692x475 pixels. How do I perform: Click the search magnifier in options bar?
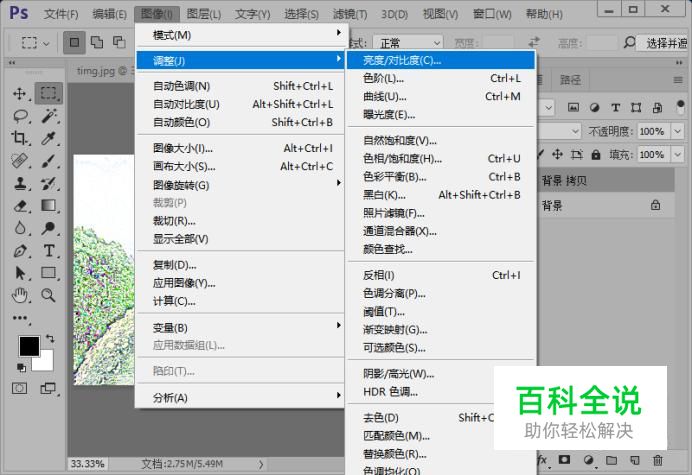(629, 43)
